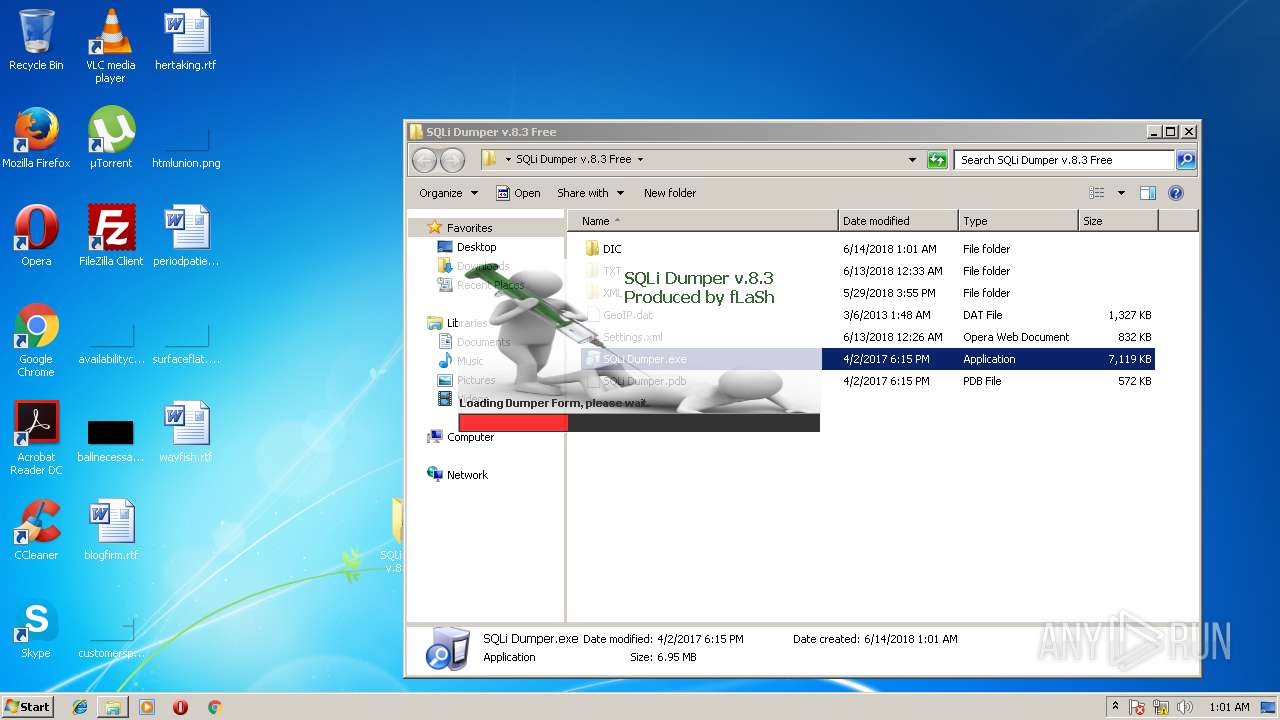The width and height of the screenshot is (1280, 720).
Task: Expand SQLi Dumper v.8.3 Free breadcrumb arrow
Action: point(640,159)
